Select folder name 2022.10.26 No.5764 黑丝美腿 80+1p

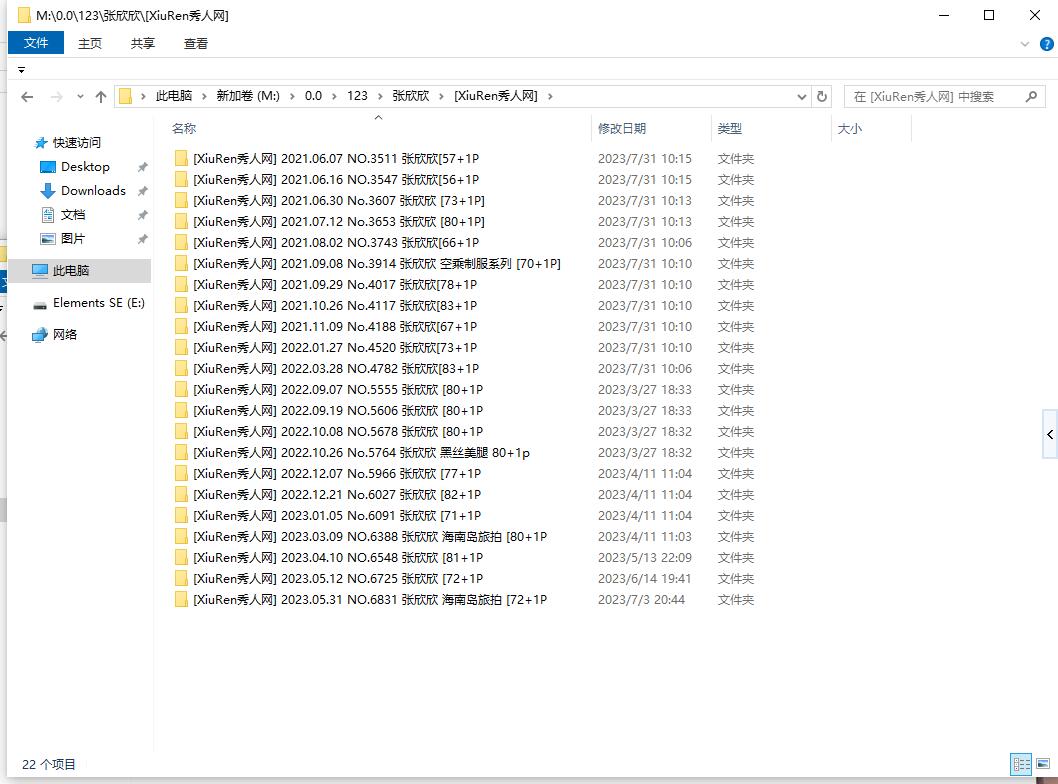click(x=362, y=453)
